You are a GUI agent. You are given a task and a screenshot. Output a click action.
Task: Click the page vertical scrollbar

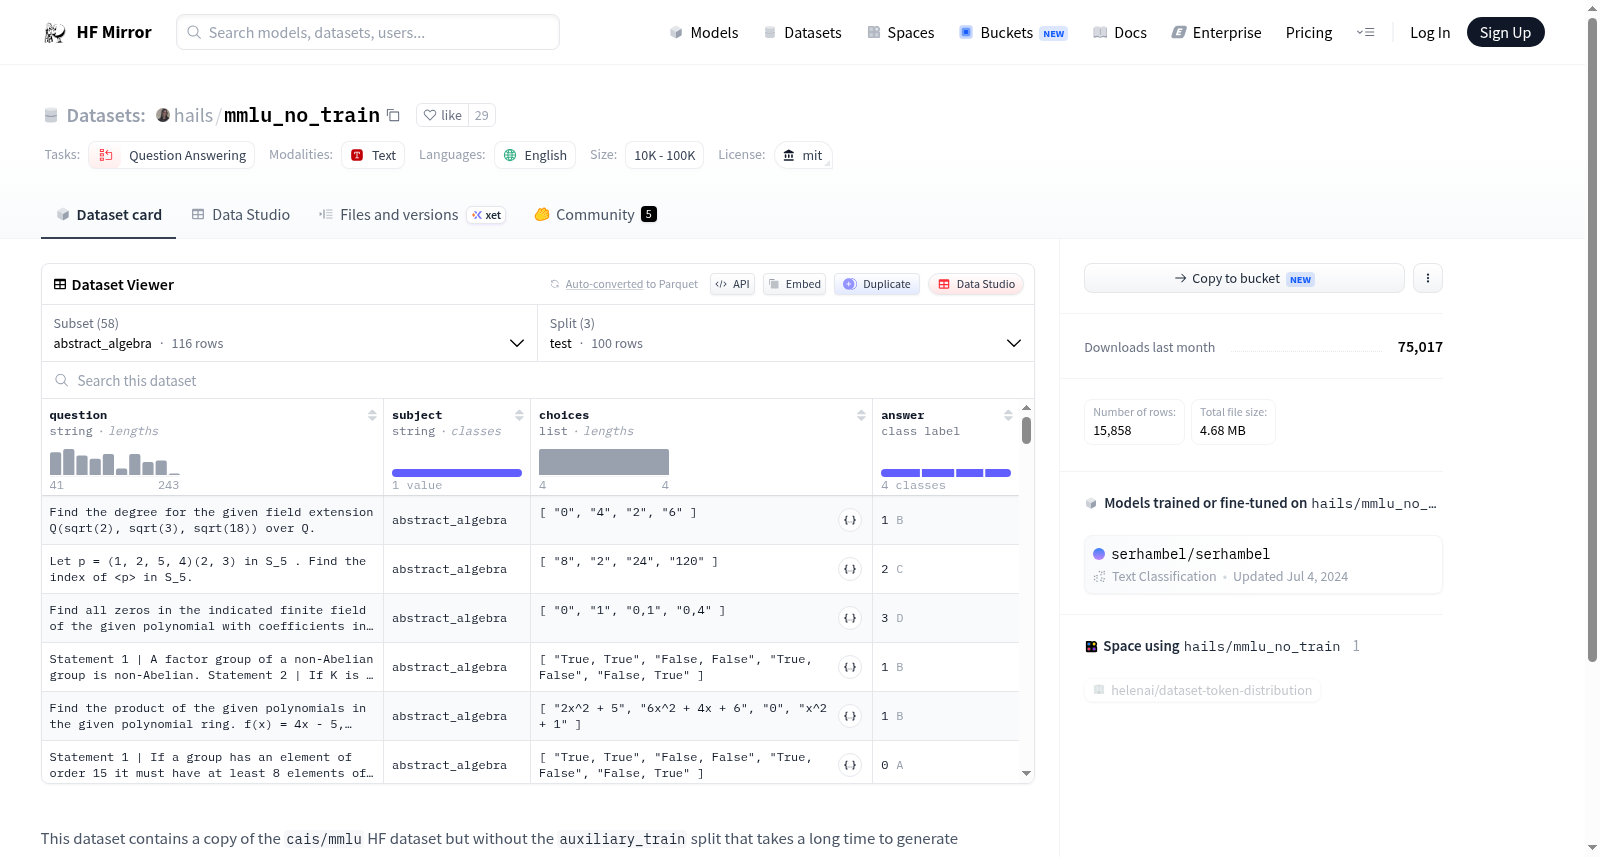[1593, 340]
